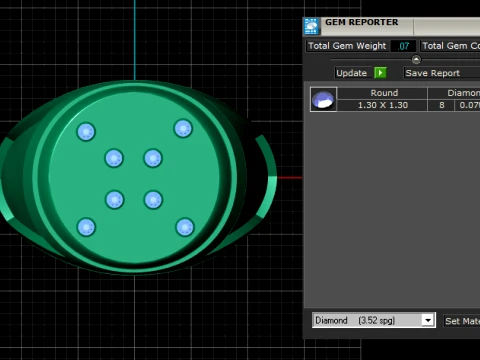Click the Round cell in the gem table
The image size is (480, 360).
[x=383, y=93]
